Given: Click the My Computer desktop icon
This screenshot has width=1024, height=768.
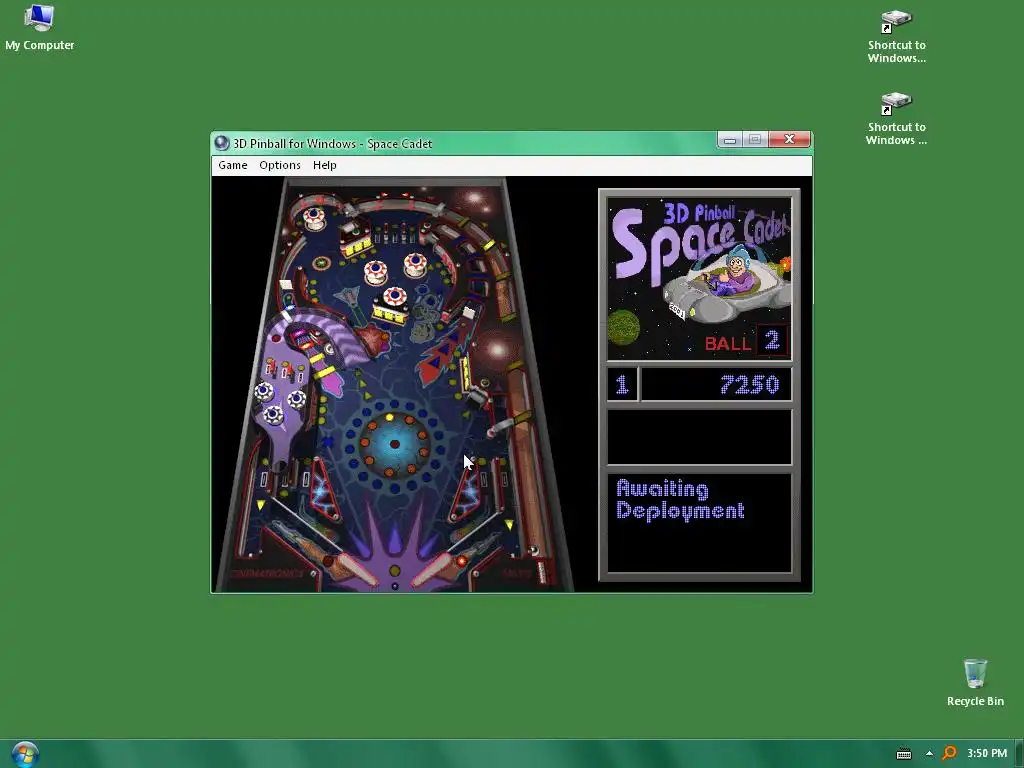Looking at the screenshot, I should 39,27.
